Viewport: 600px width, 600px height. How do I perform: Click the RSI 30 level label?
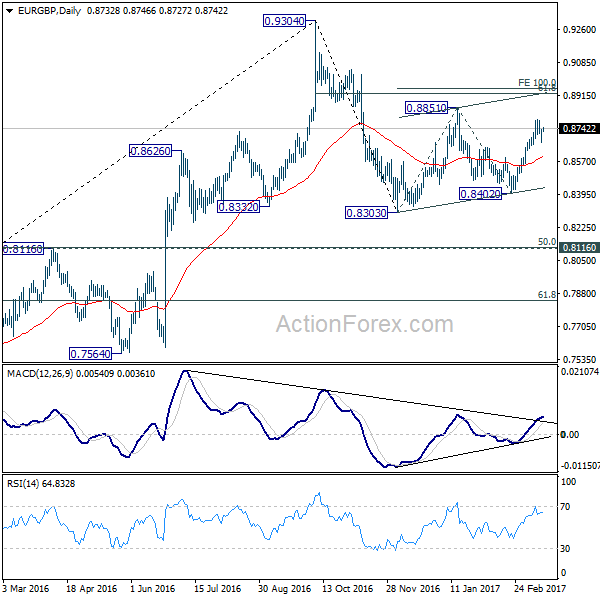coord(565,548)
